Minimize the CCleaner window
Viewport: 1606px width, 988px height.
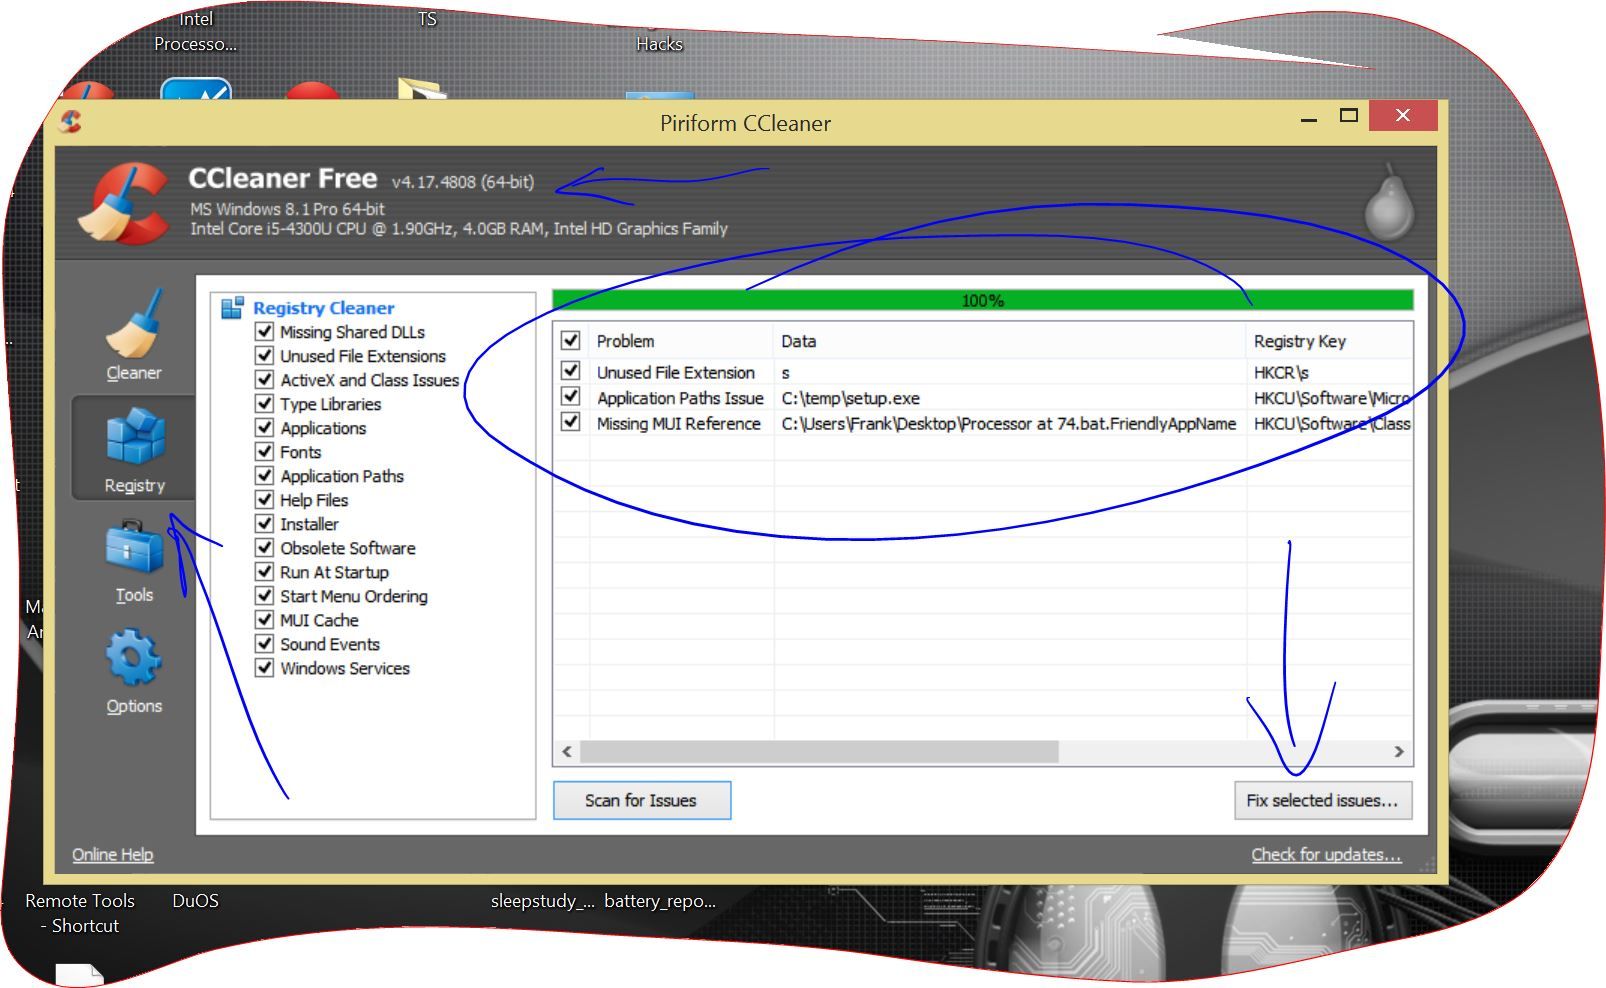pos(1308,118)
